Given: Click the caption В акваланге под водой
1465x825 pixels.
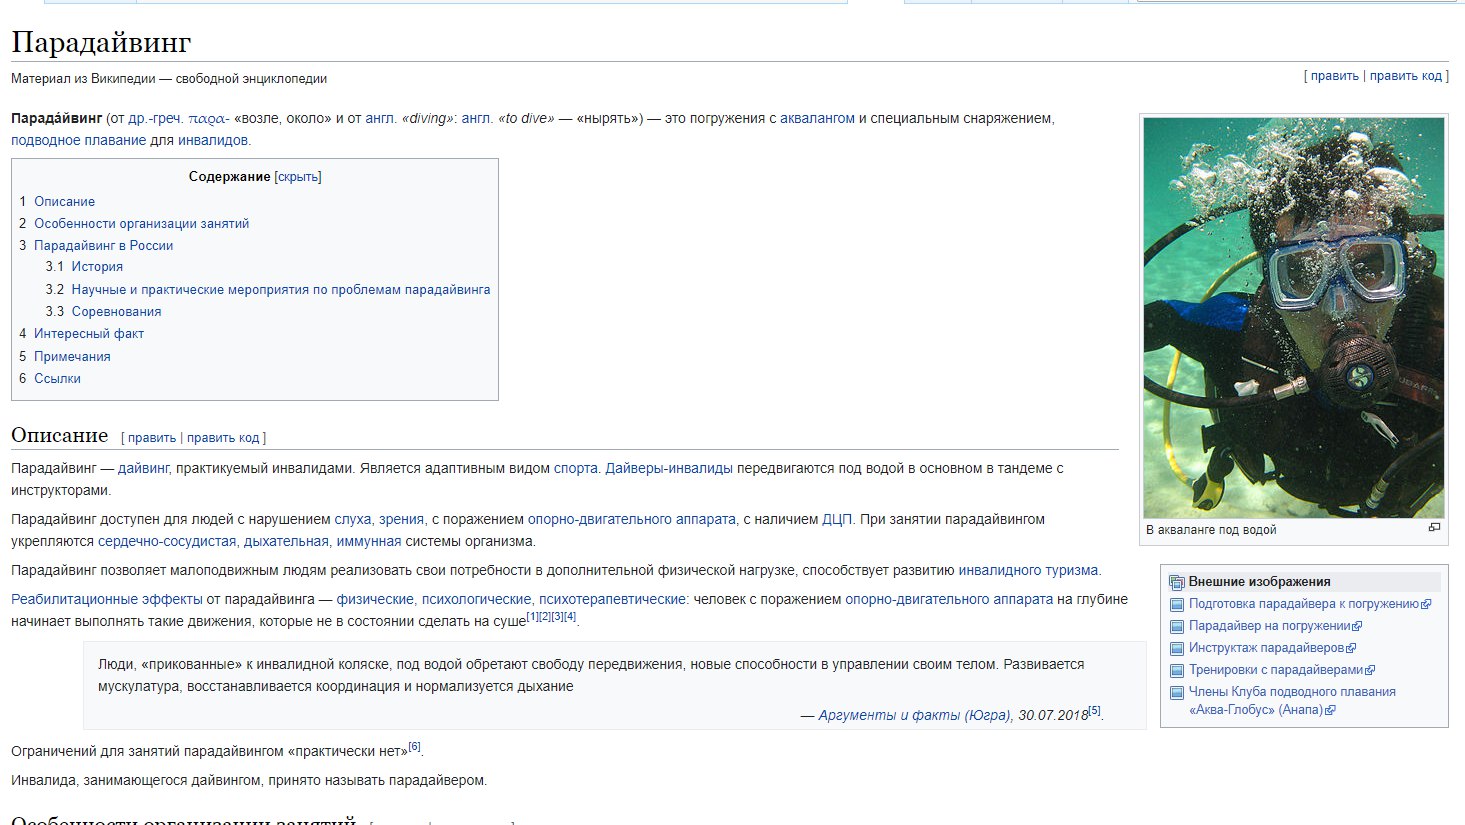Looking at the screenshot, I should tap(1211, 530).
